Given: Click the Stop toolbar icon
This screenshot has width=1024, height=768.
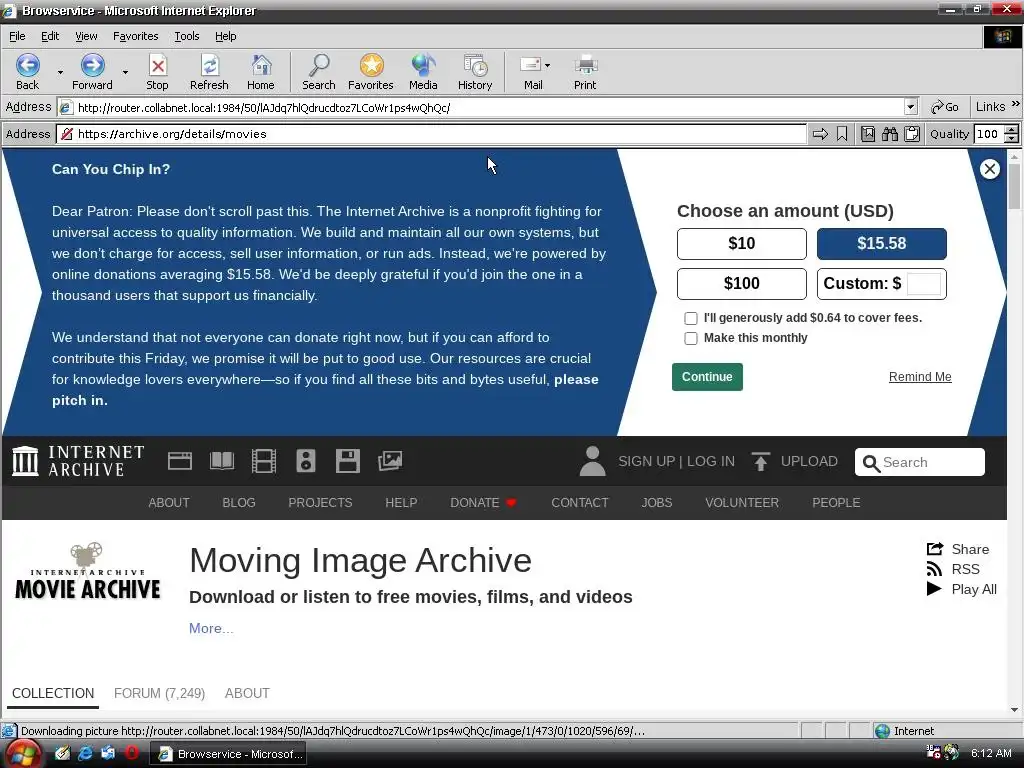Looking at the screenshot, I should pyautogui.click(x=157, y=72).
